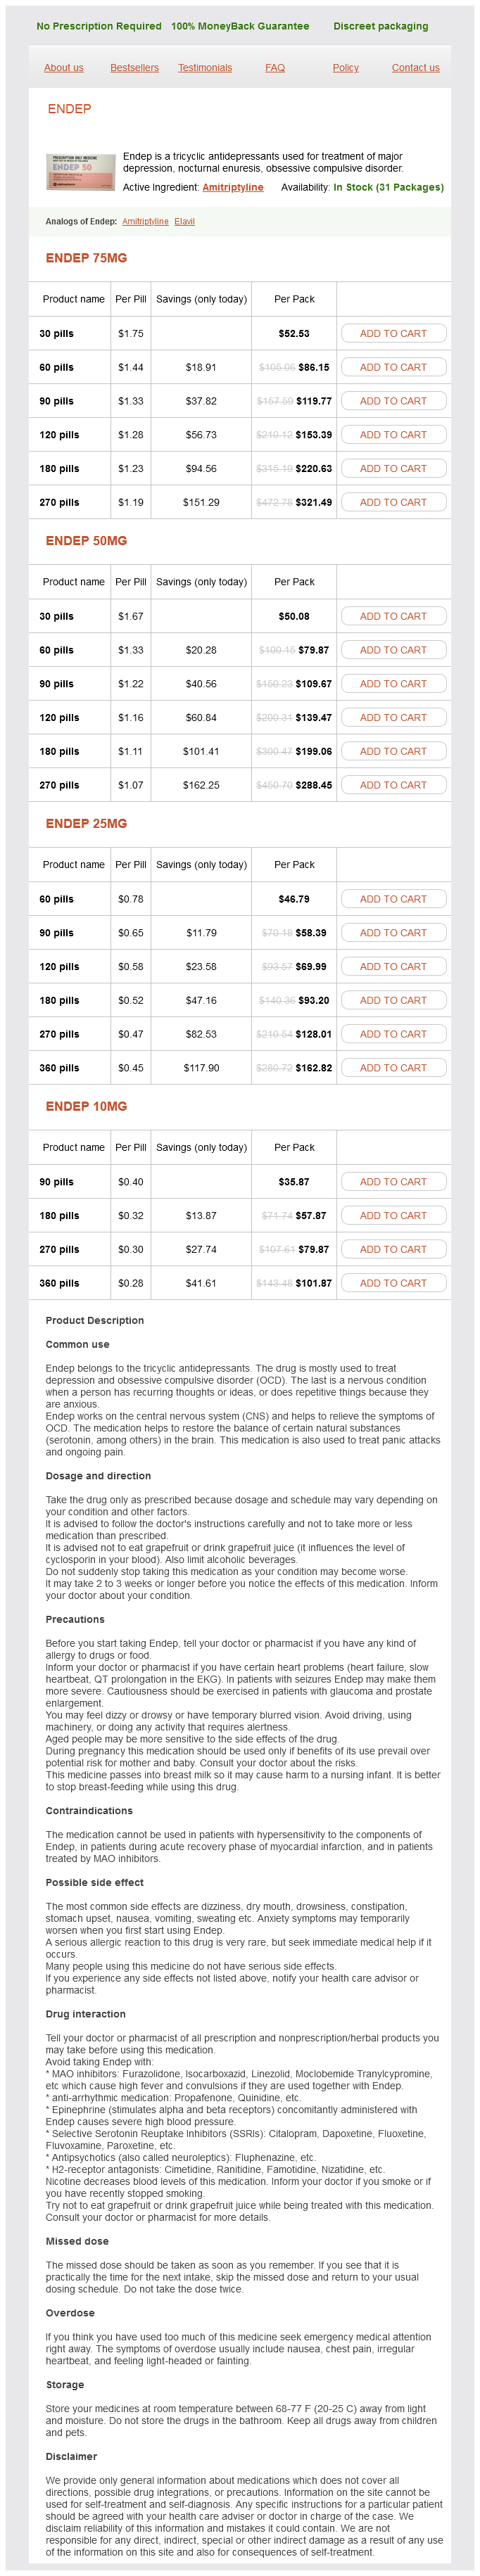Open the FAQ page
Image resolution: width=480 pixels, height=2576 pixels.
[x=275, y=68]
